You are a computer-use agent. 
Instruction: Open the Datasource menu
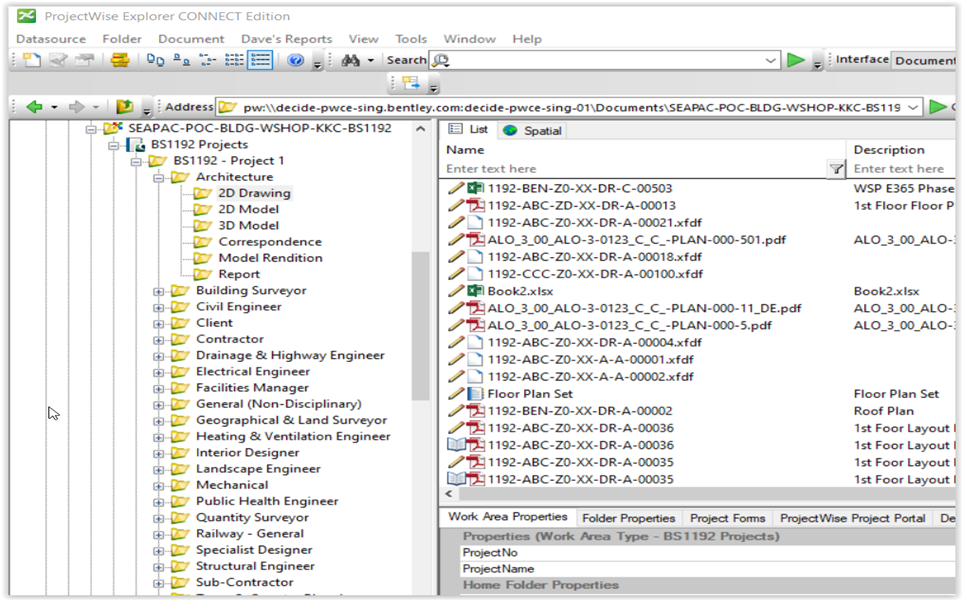click(x=51, y=39)
